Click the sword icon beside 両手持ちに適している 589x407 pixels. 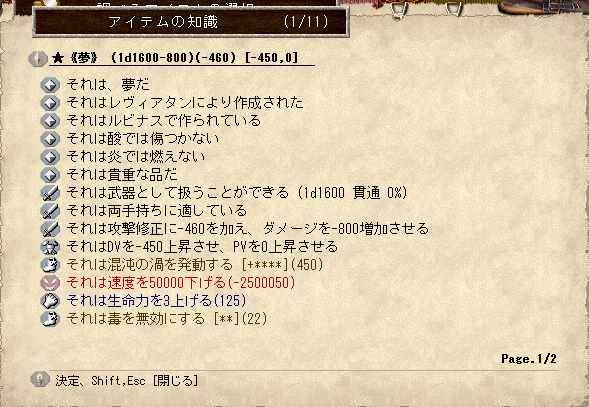click(50, 211)
